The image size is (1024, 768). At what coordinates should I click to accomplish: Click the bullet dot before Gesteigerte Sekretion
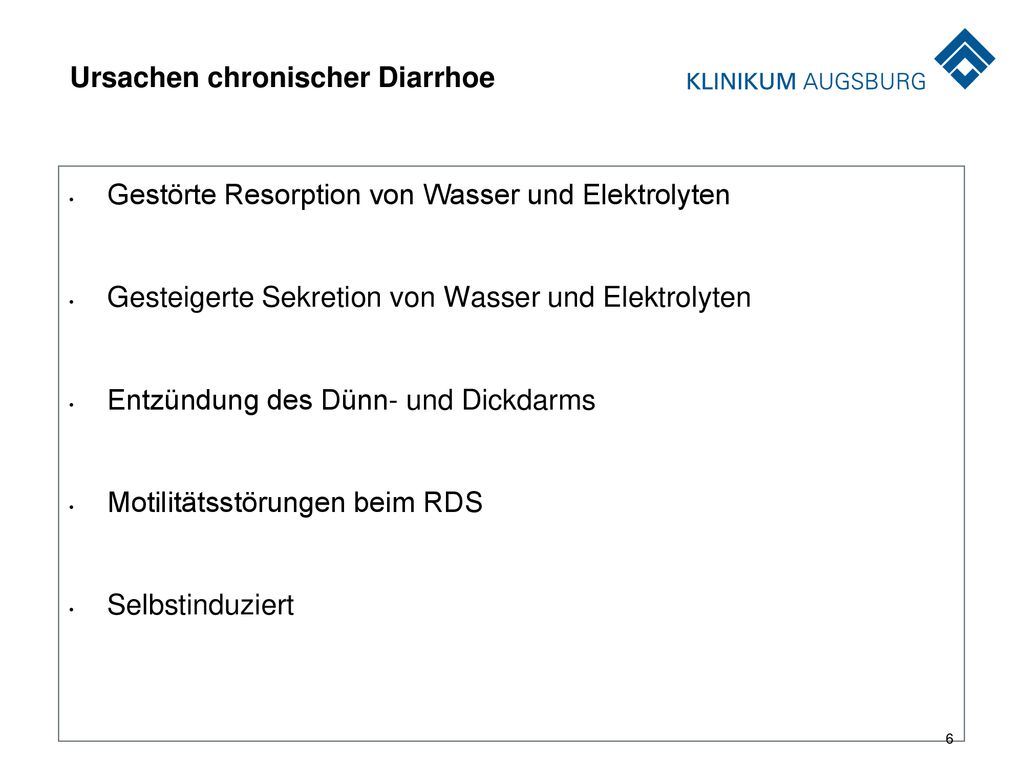pos(71,302)
